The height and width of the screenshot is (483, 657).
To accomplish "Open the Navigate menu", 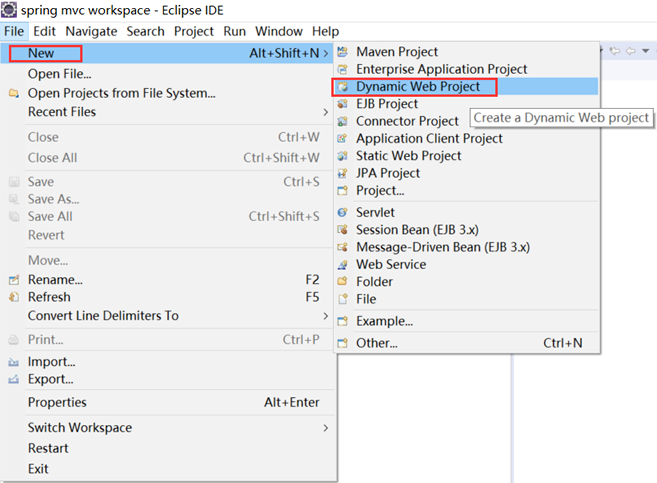I will click(x=91, y=31).
